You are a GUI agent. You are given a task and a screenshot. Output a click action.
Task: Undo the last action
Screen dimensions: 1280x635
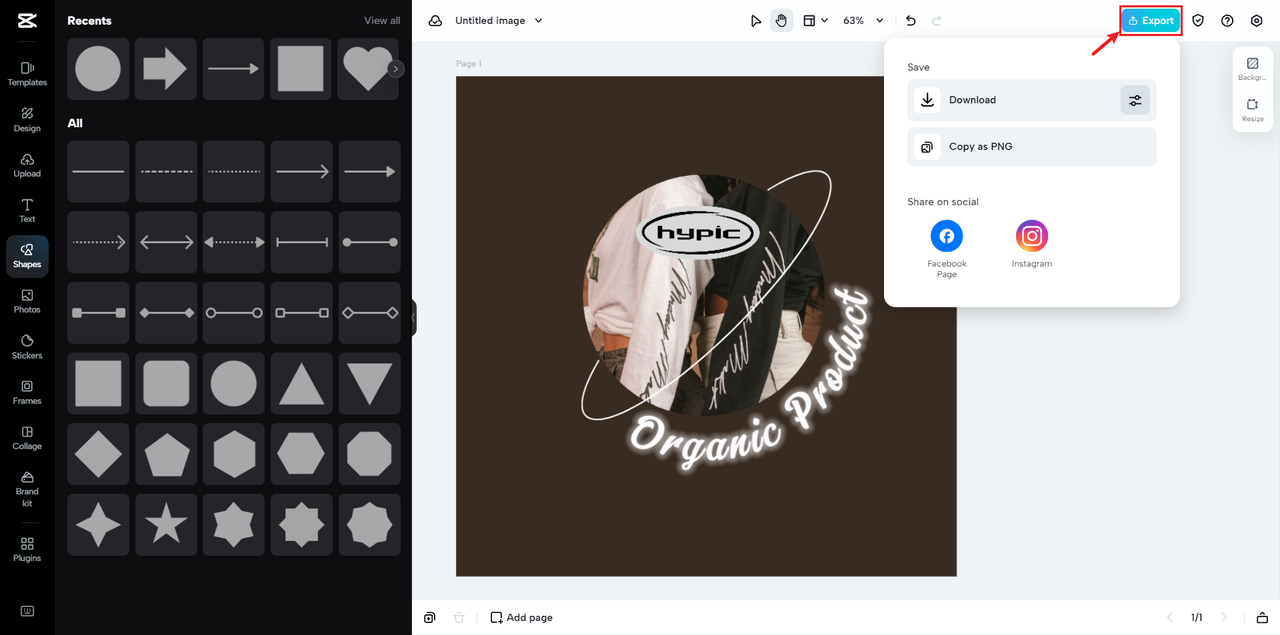911,20
